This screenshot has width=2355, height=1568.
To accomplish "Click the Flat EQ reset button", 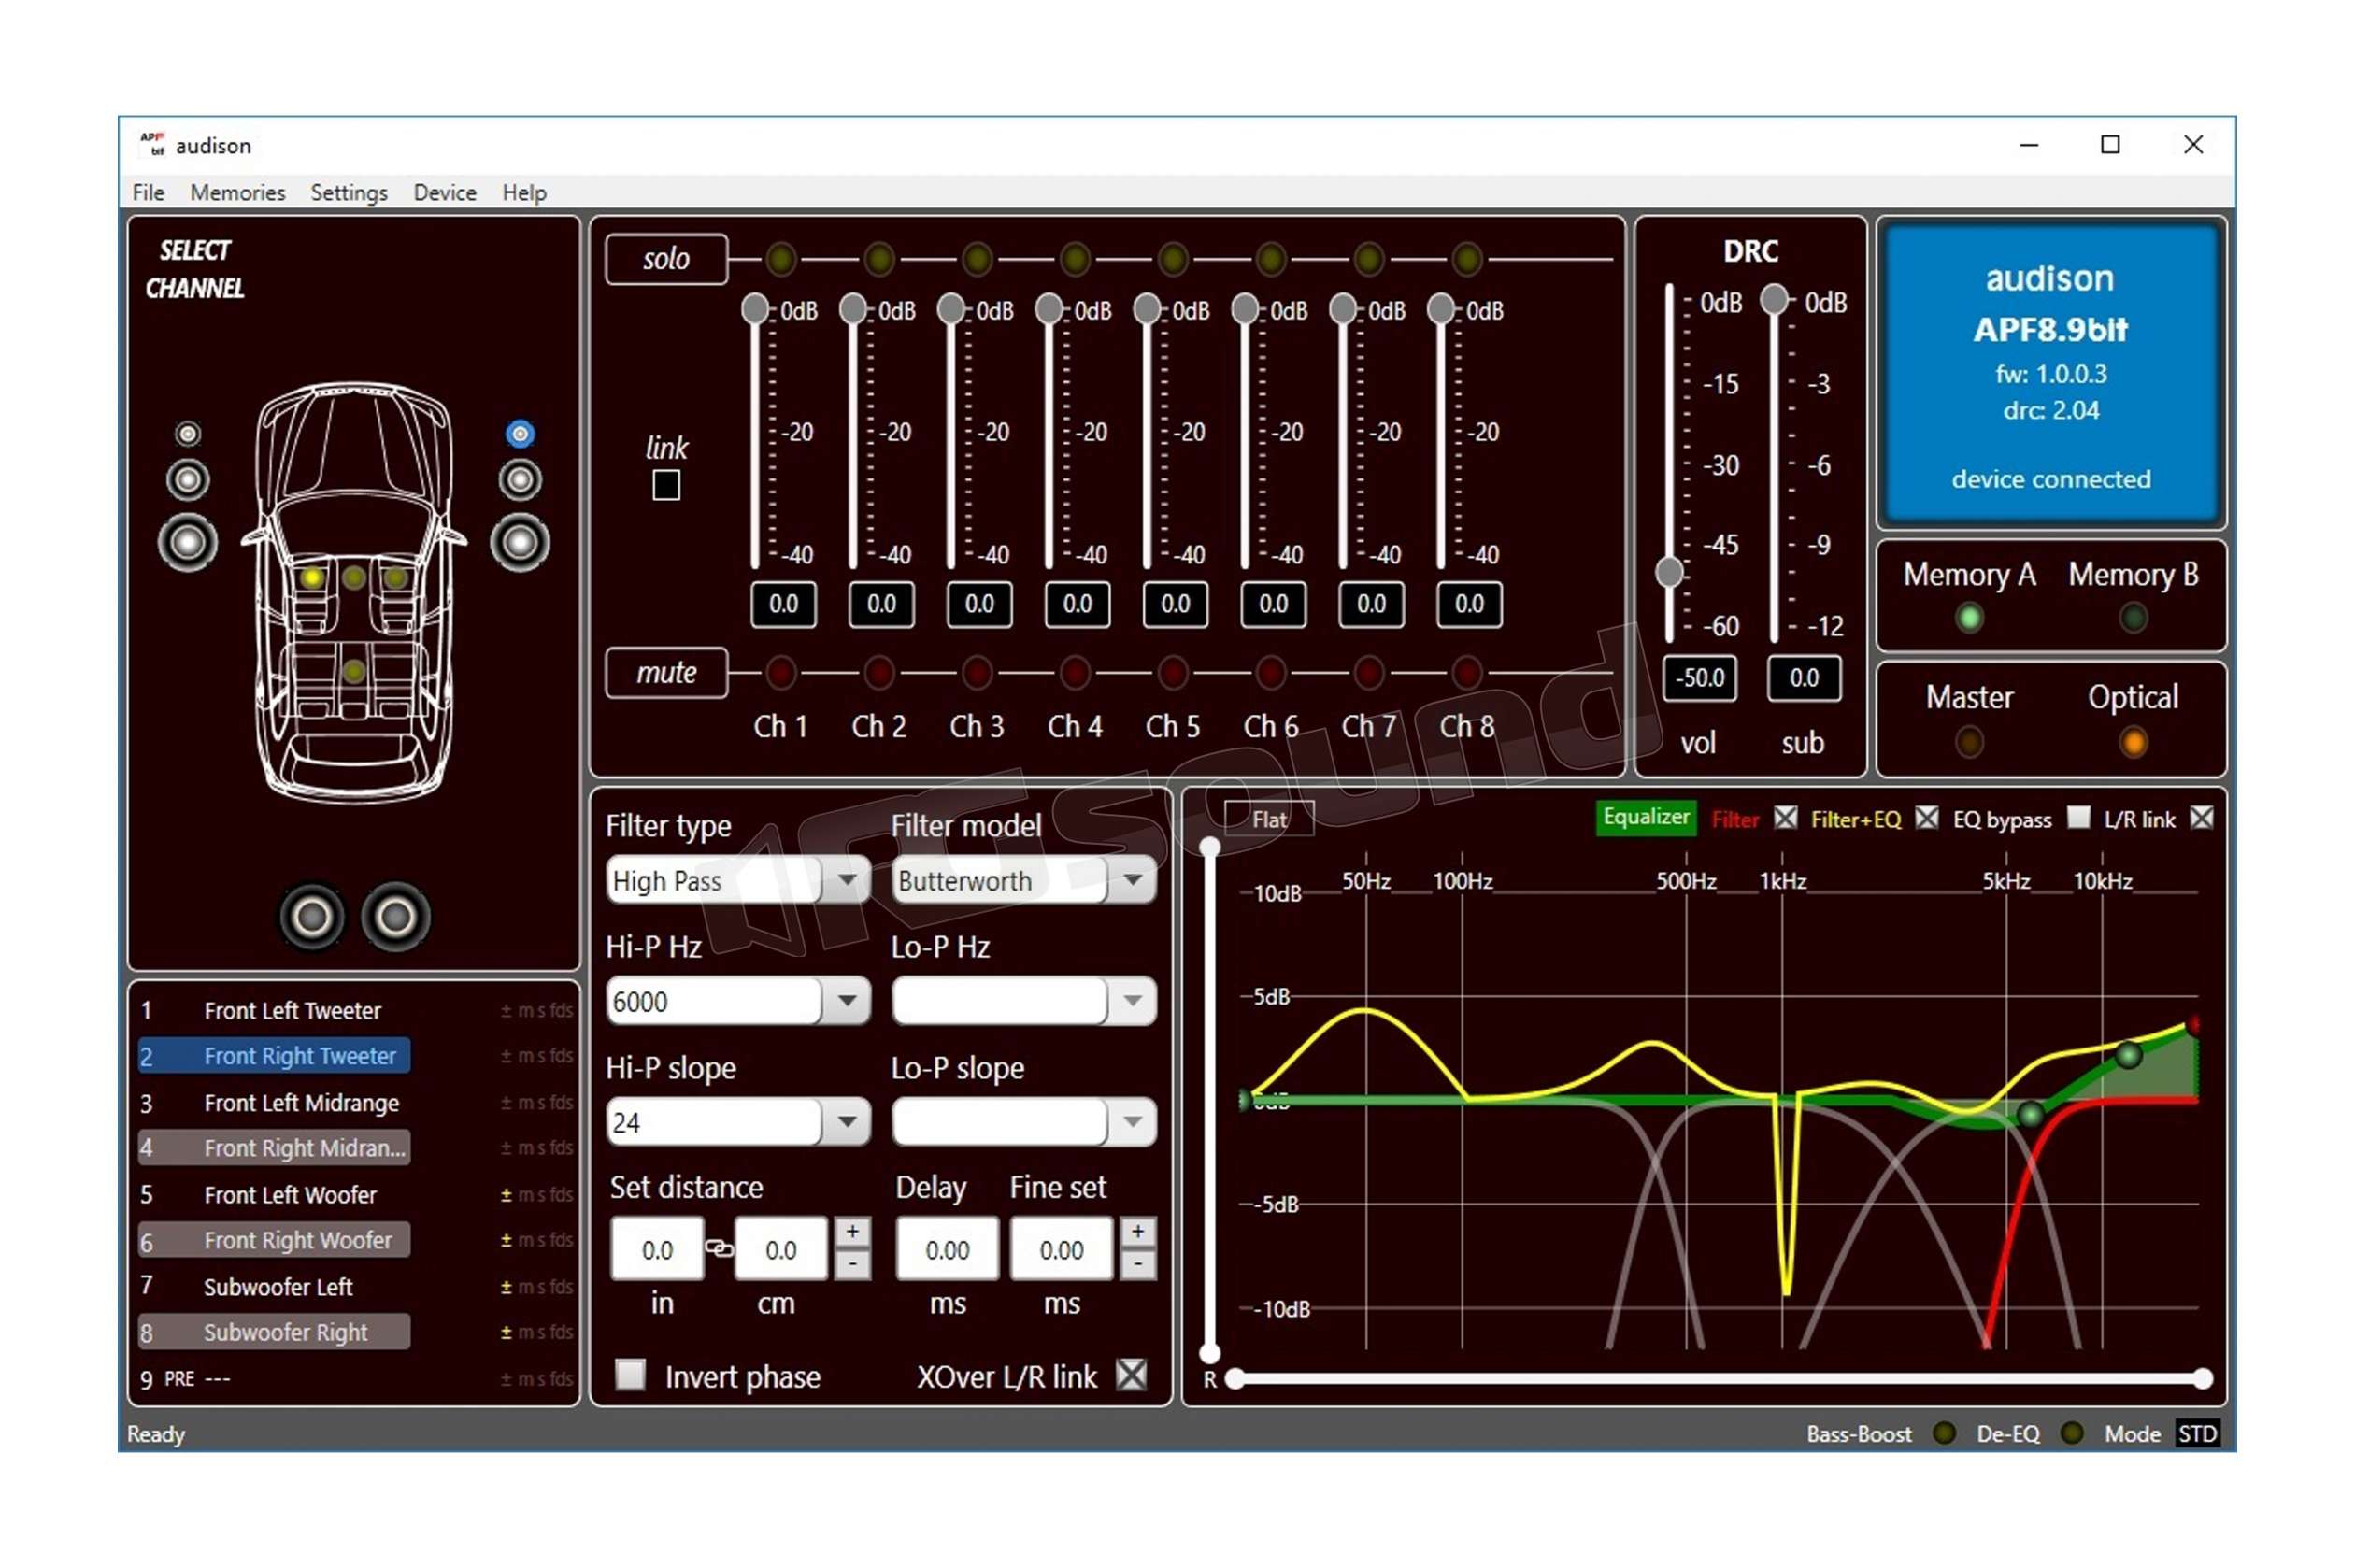I will (x=1269, y=819).
